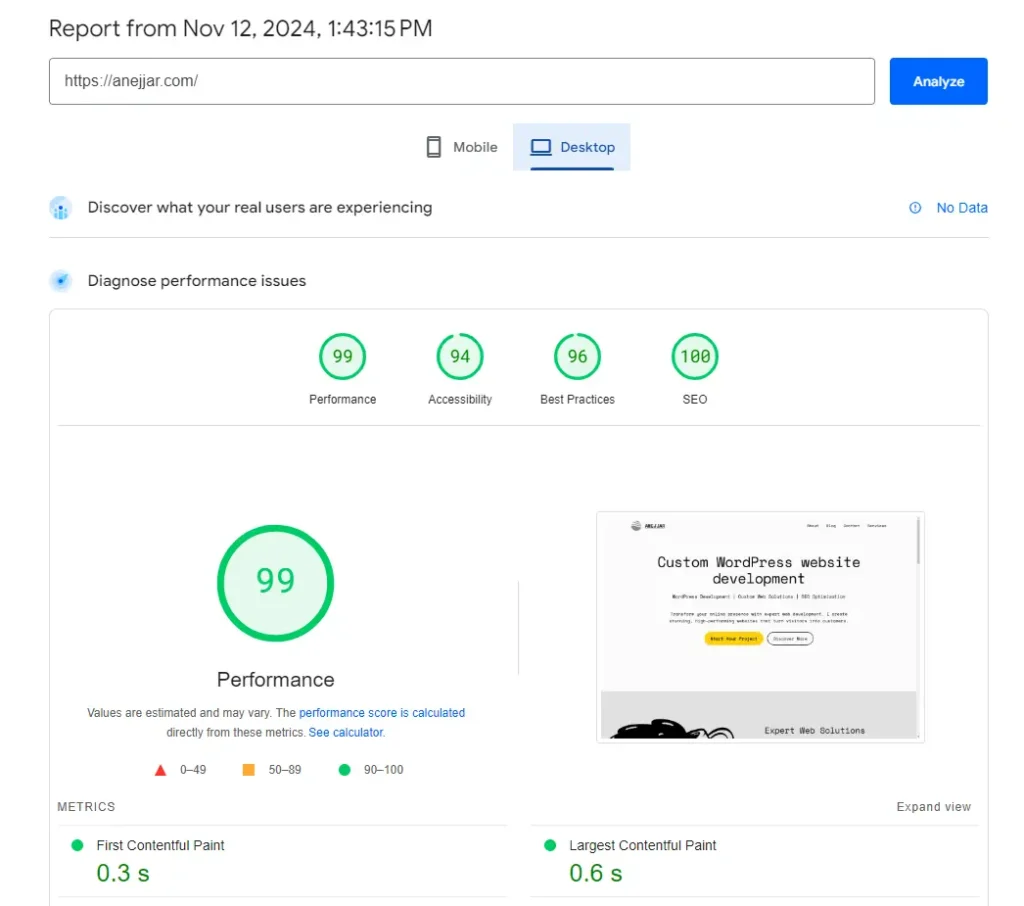Click the report date heading text
This screenshot has height=906, width=1024.
click(x=240, y=29)
